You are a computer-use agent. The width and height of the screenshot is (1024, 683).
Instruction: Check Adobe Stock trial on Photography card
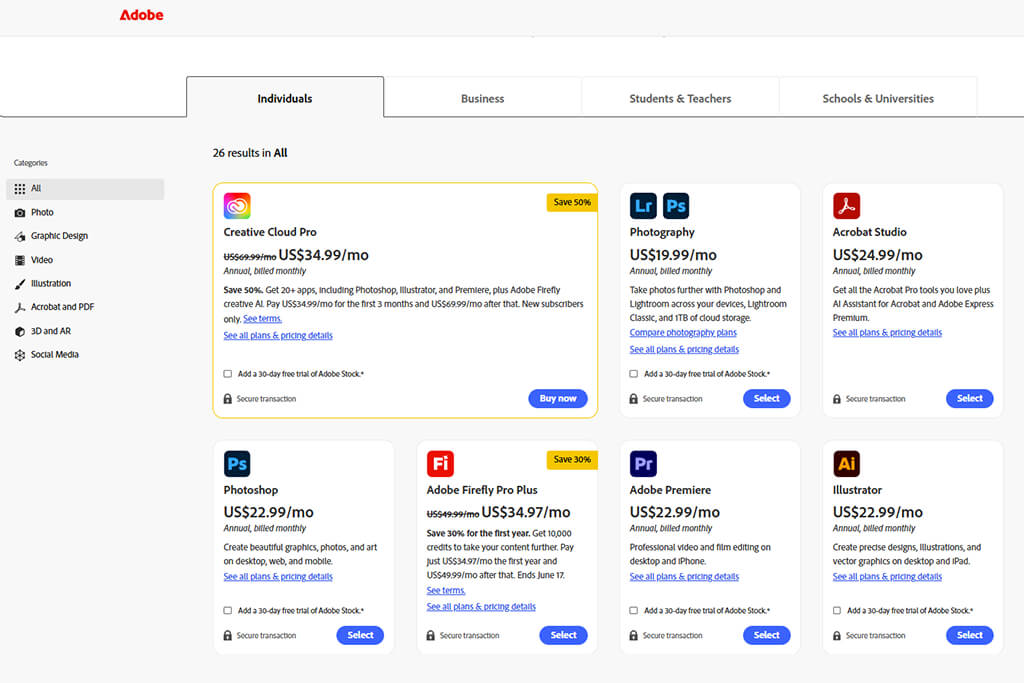tap(633, 374)
